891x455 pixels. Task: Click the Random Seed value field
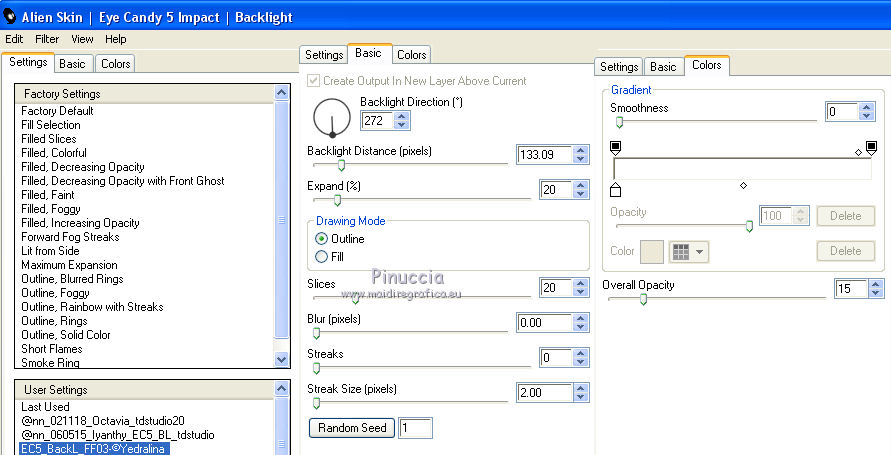tap(415, 428)
